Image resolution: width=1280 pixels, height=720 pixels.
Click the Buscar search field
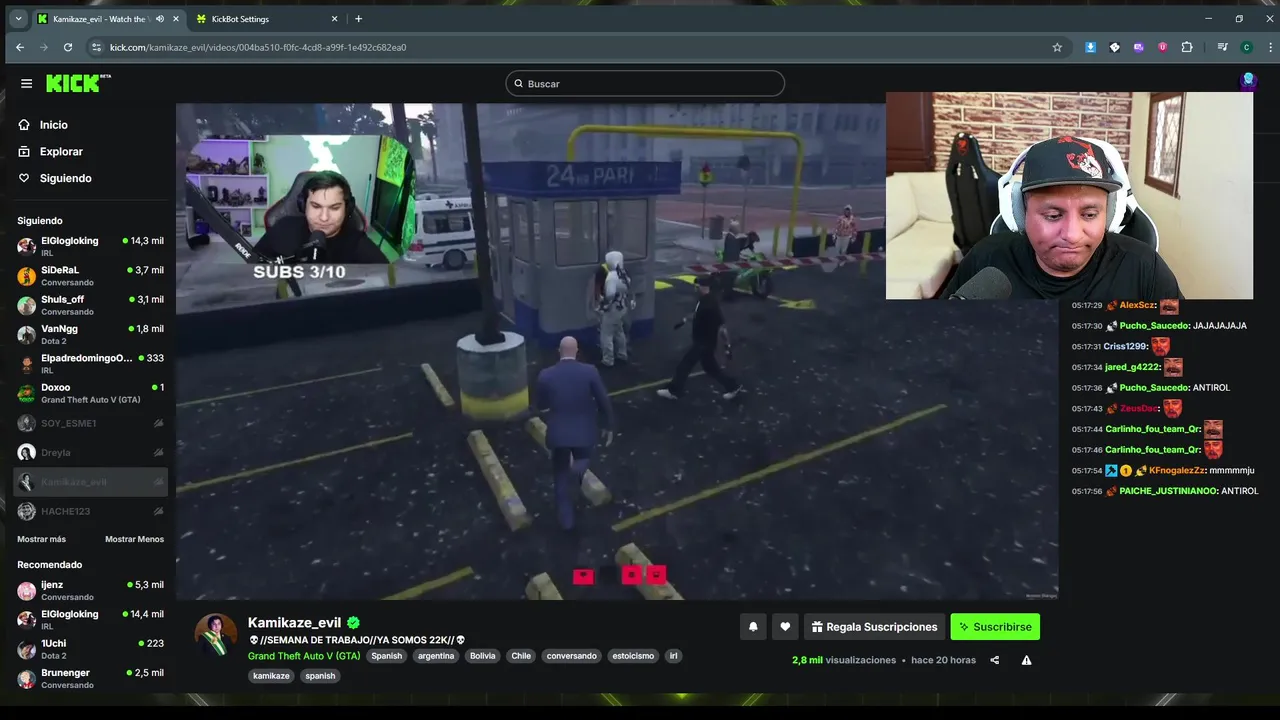(x=645, y=84)
